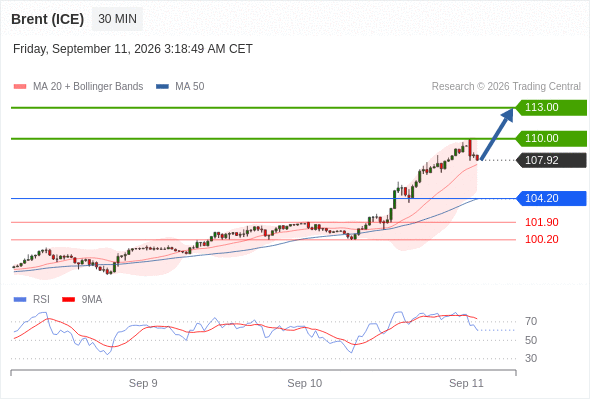Click the Sep 9 date axis label
590x400 pixels.
[x=143, y=383]
